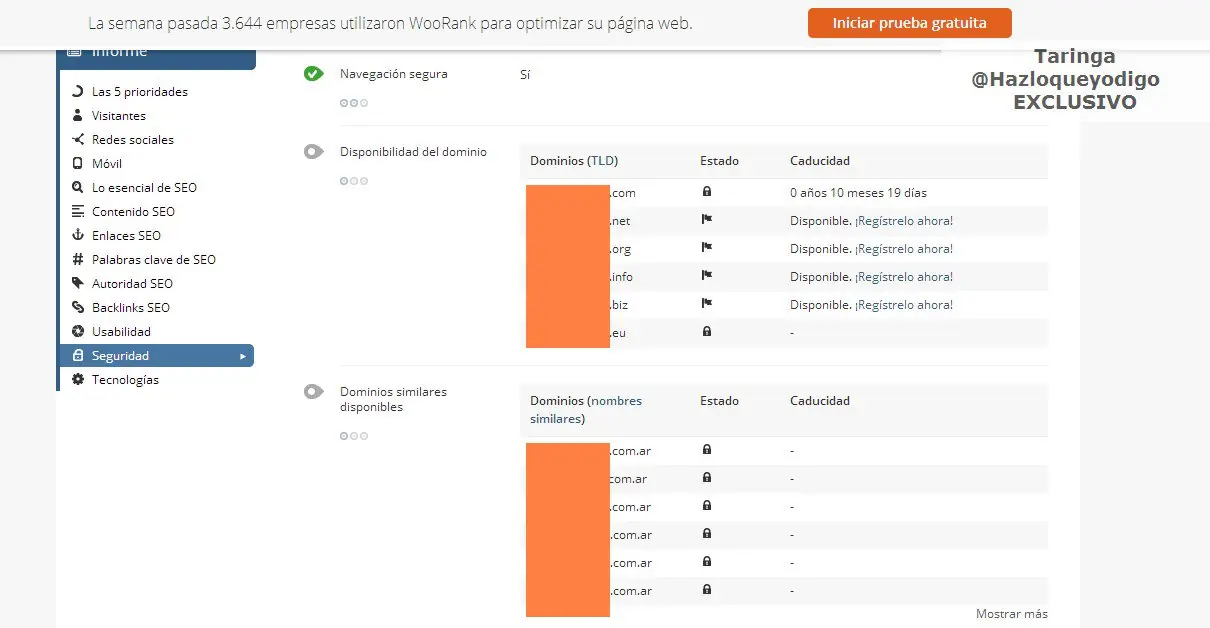Screen dimensions: 1210x628
Task: Open the TLD link in domains header
Action: (603, 161)
